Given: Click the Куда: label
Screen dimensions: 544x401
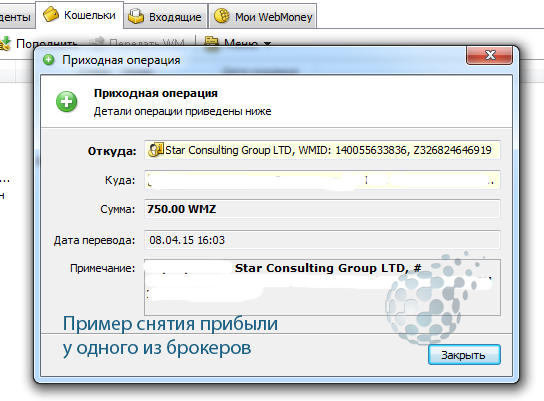Looking at the screenshot, I should (x=120, y=180).
